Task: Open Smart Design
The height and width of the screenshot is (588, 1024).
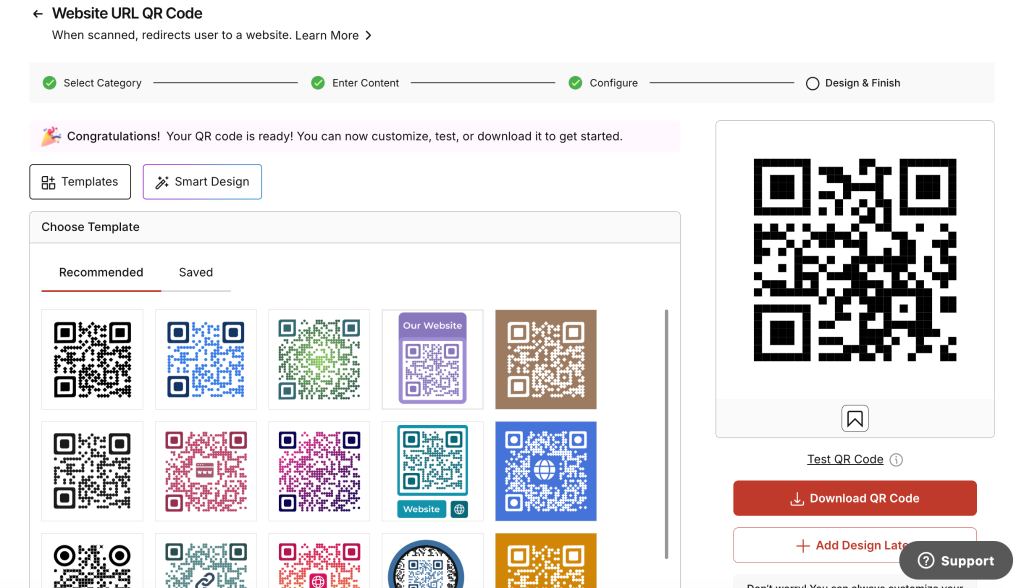Action: pyautogui.click(x=202, y=182)
